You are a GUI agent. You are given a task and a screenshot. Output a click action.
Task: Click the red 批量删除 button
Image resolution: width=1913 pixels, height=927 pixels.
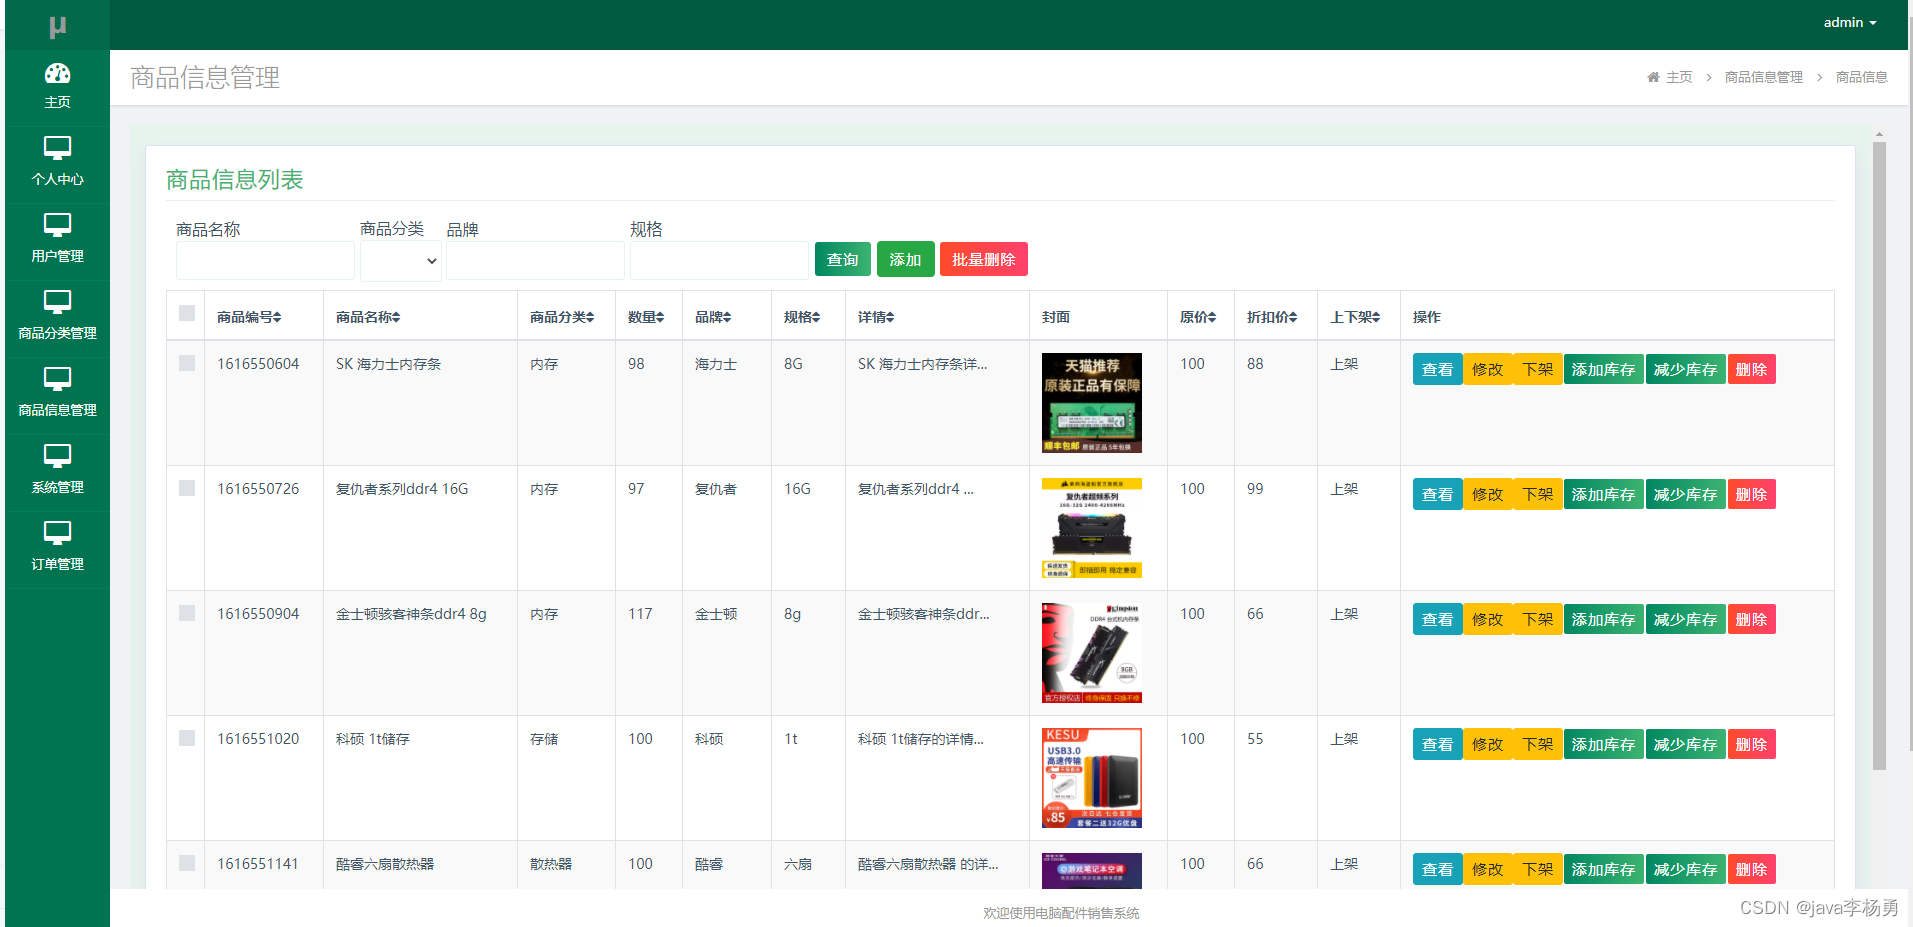[983, 259]
